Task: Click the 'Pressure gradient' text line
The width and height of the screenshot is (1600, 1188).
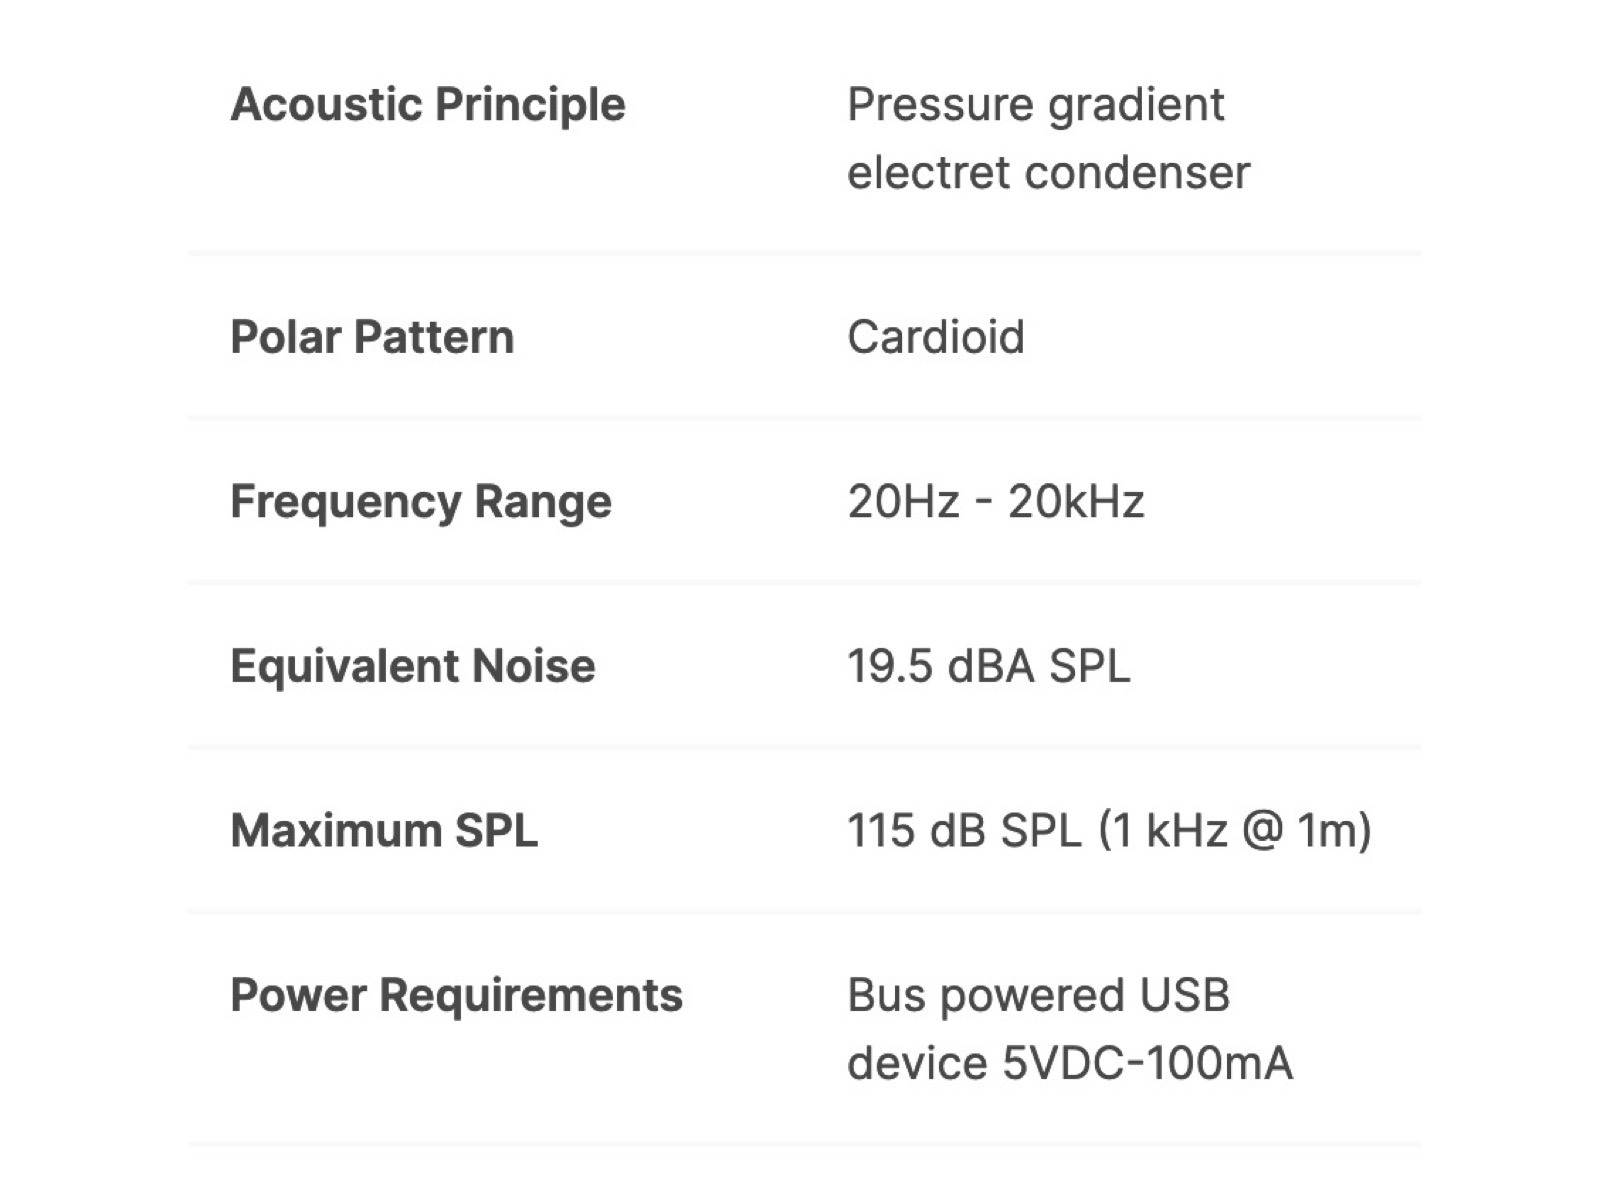Action: (1035, 104)
